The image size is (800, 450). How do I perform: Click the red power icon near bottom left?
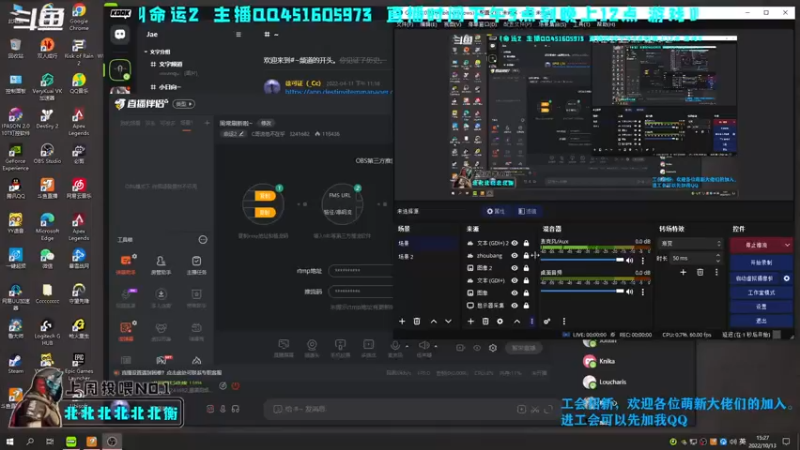pos(236,386)
